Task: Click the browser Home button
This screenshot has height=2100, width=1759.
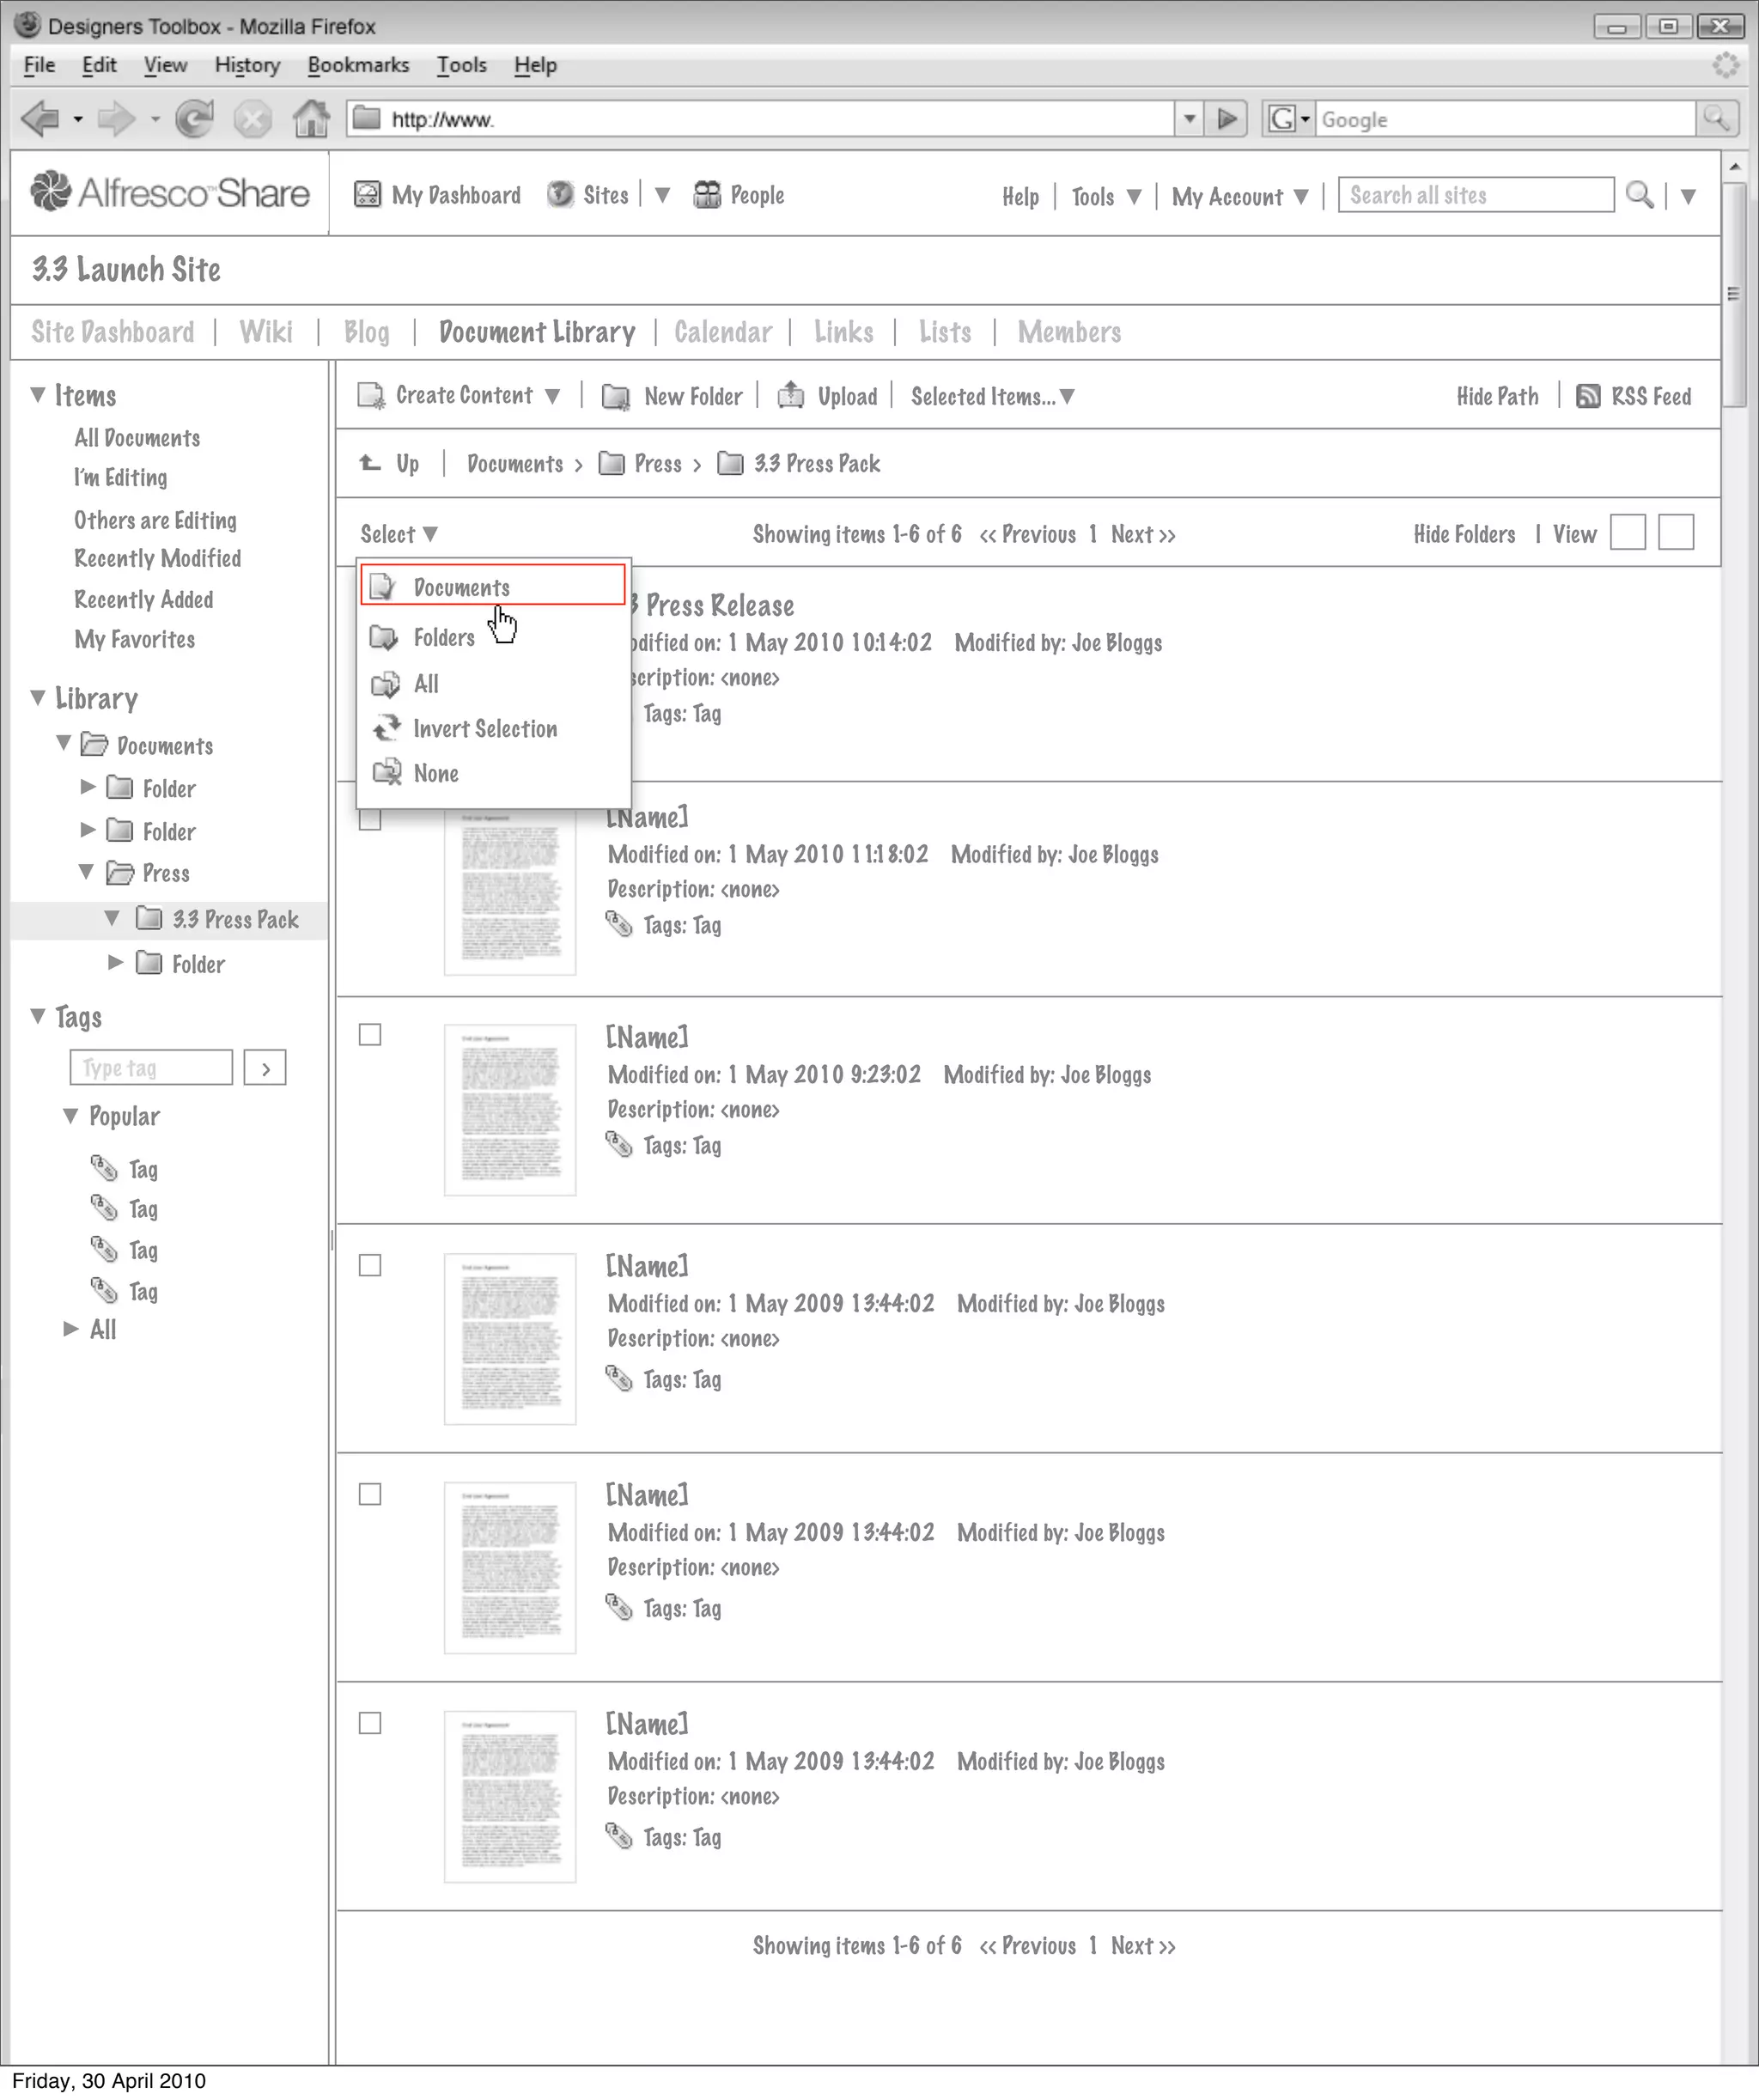Action: coord(311,120)
